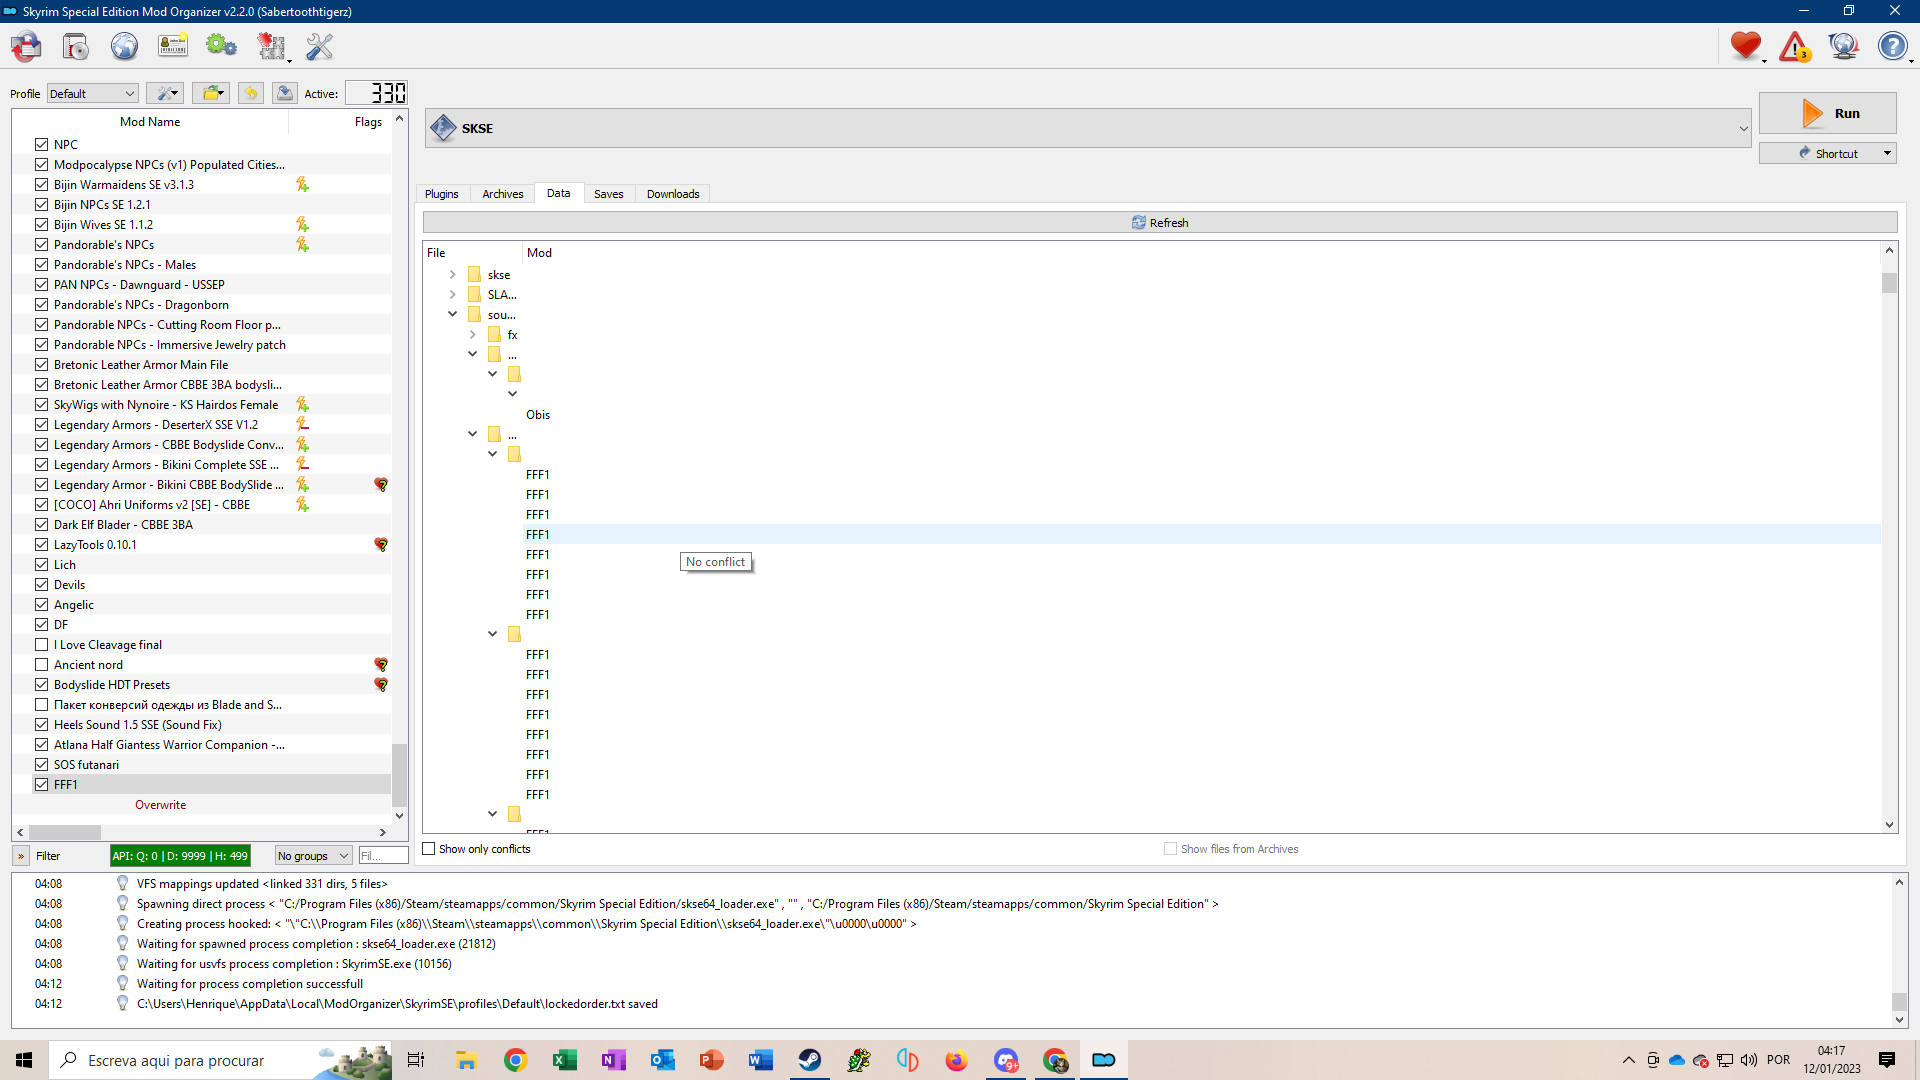Open File Explorer from the taskbar

pos(467,1060)
